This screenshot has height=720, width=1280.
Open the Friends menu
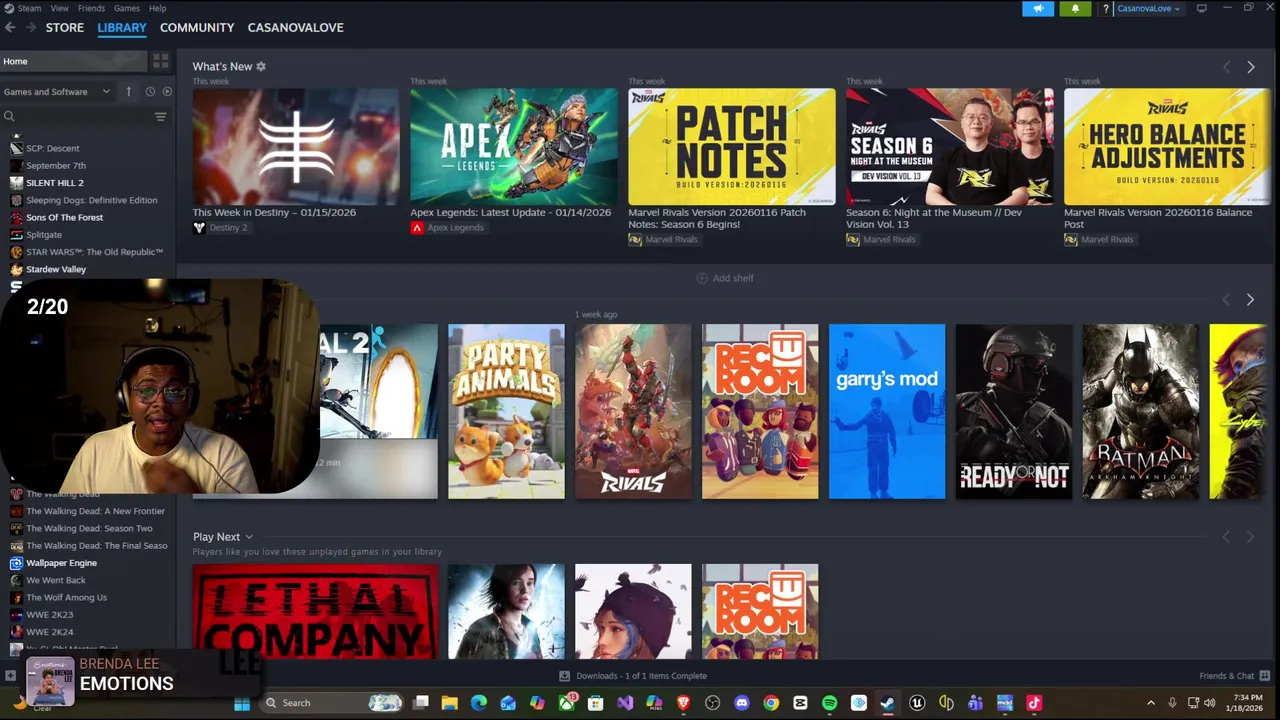(91, 8)
